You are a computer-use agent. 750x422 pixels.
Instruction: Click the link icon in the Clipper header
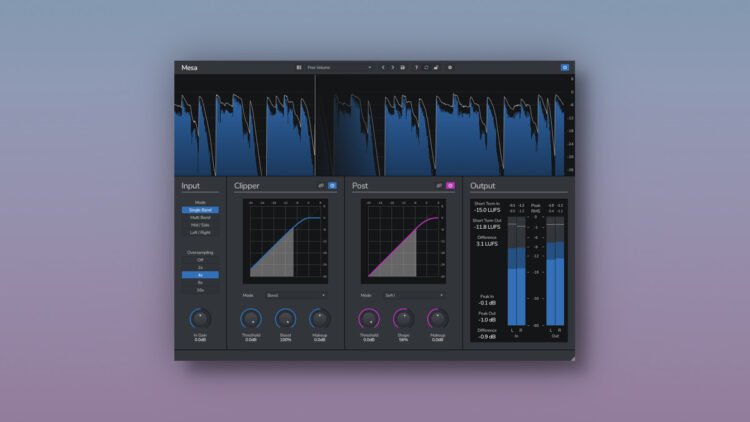321,186
